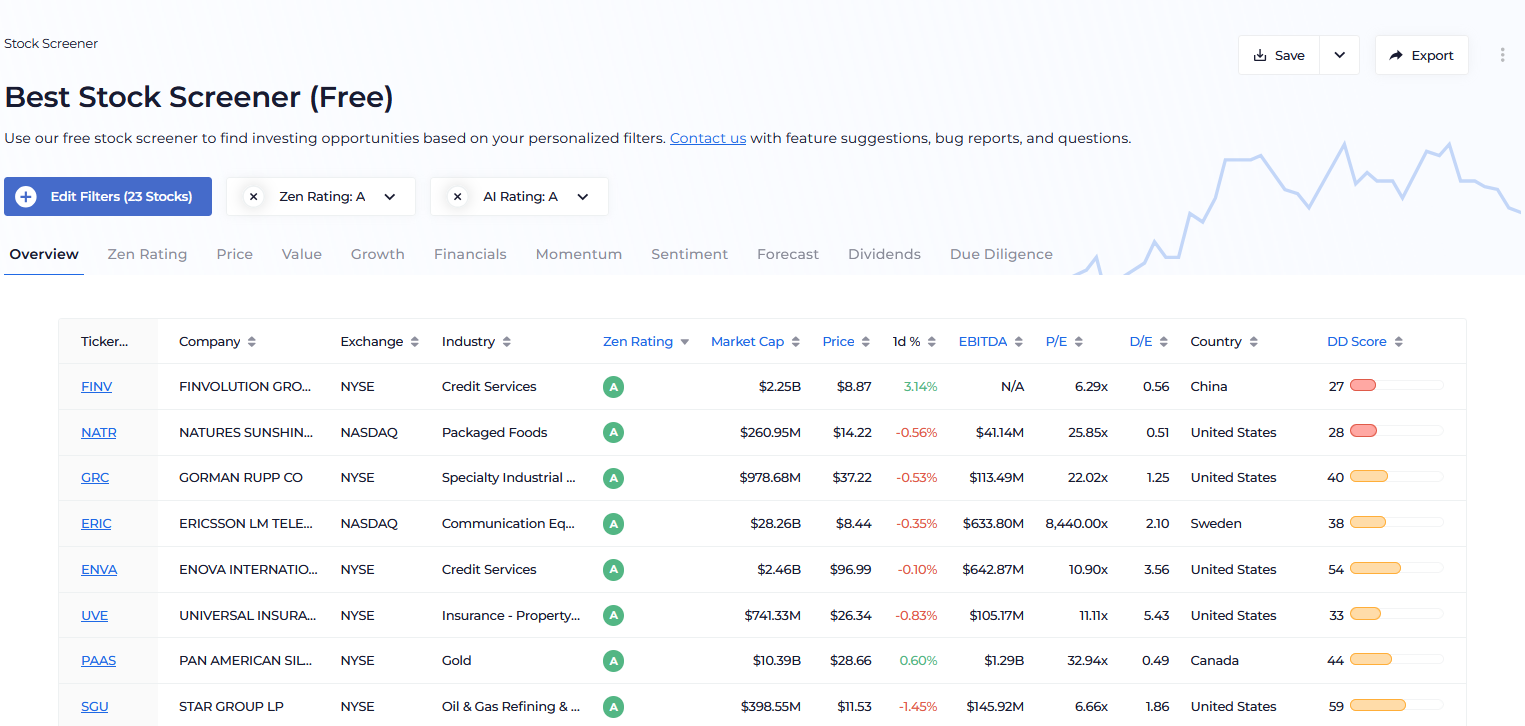Sort by the Industry column icon
This screenshot has height=726, width=1525.
click(507, 342)
